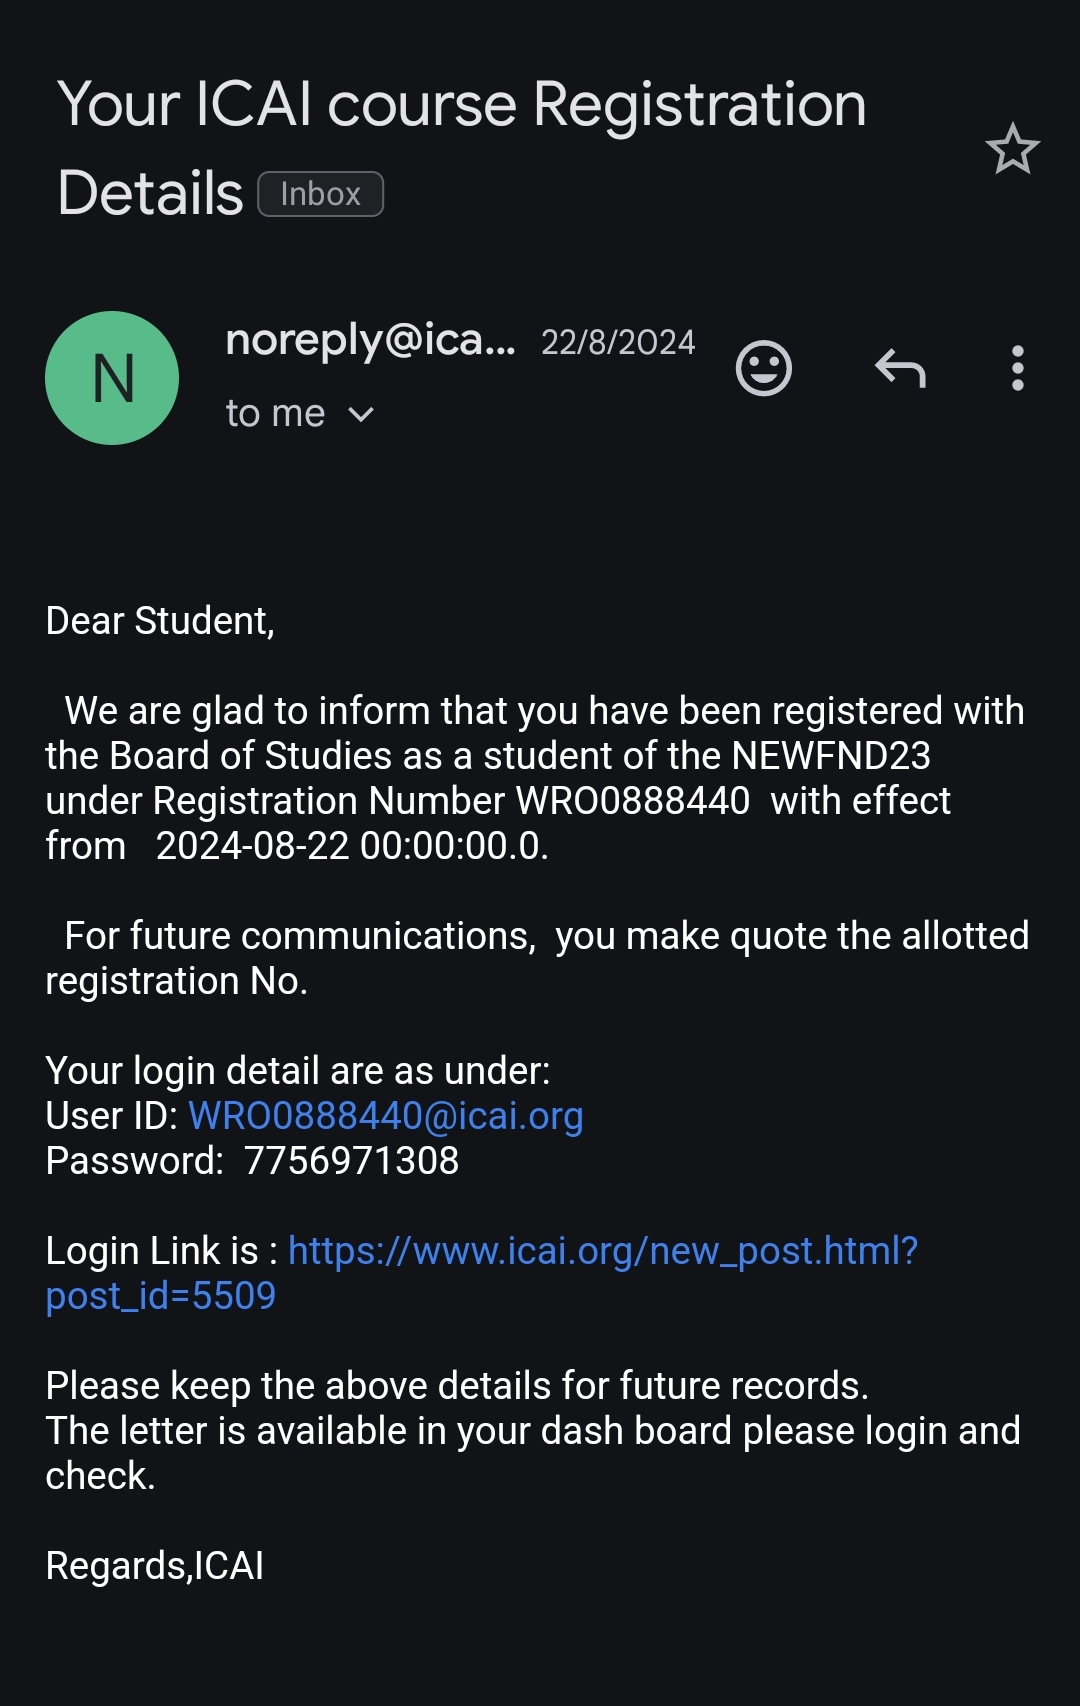Tap the noreply@ica... sender name
This screenshot has width=1080, height=1706.
click(x=370, y=340)
